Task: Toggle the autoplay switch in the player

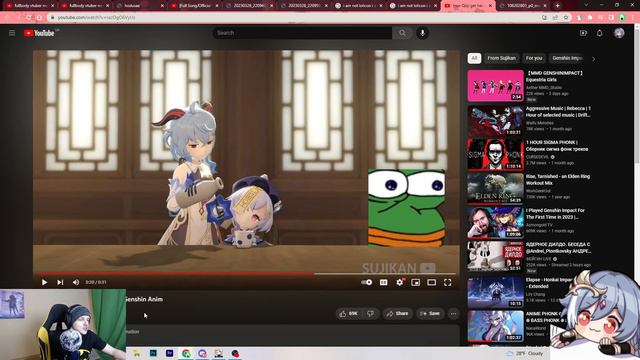Action: tap(367, 282)
